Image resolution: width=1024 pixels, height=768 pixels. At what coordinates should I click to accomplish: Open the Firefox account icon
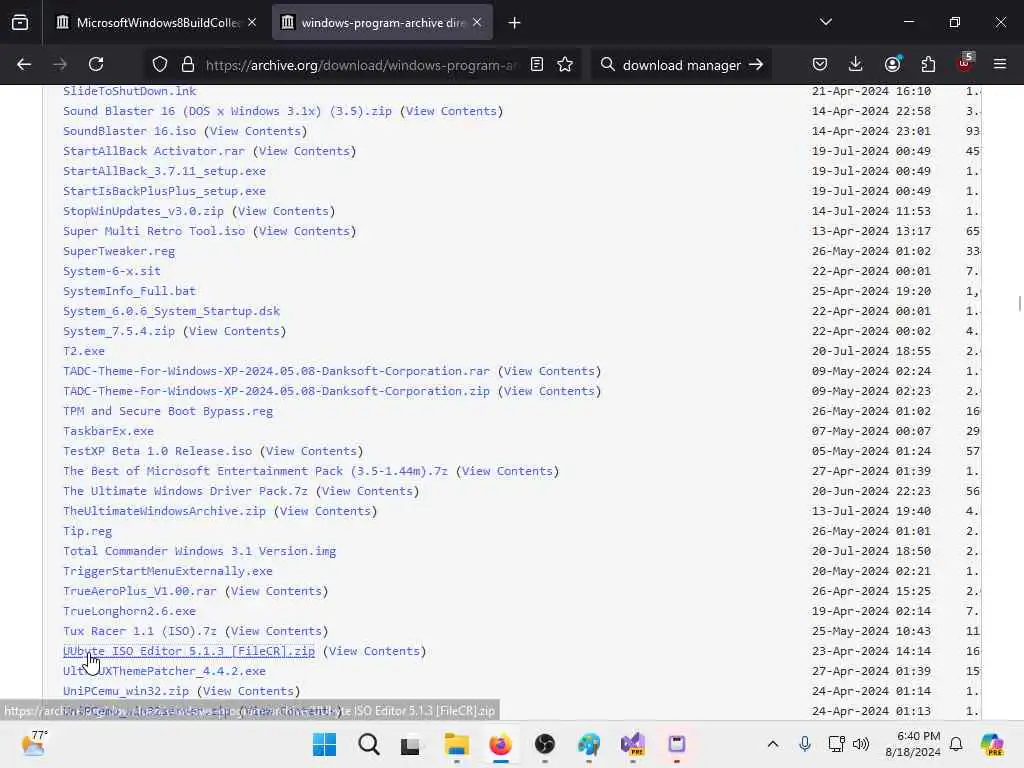point(892,64)
